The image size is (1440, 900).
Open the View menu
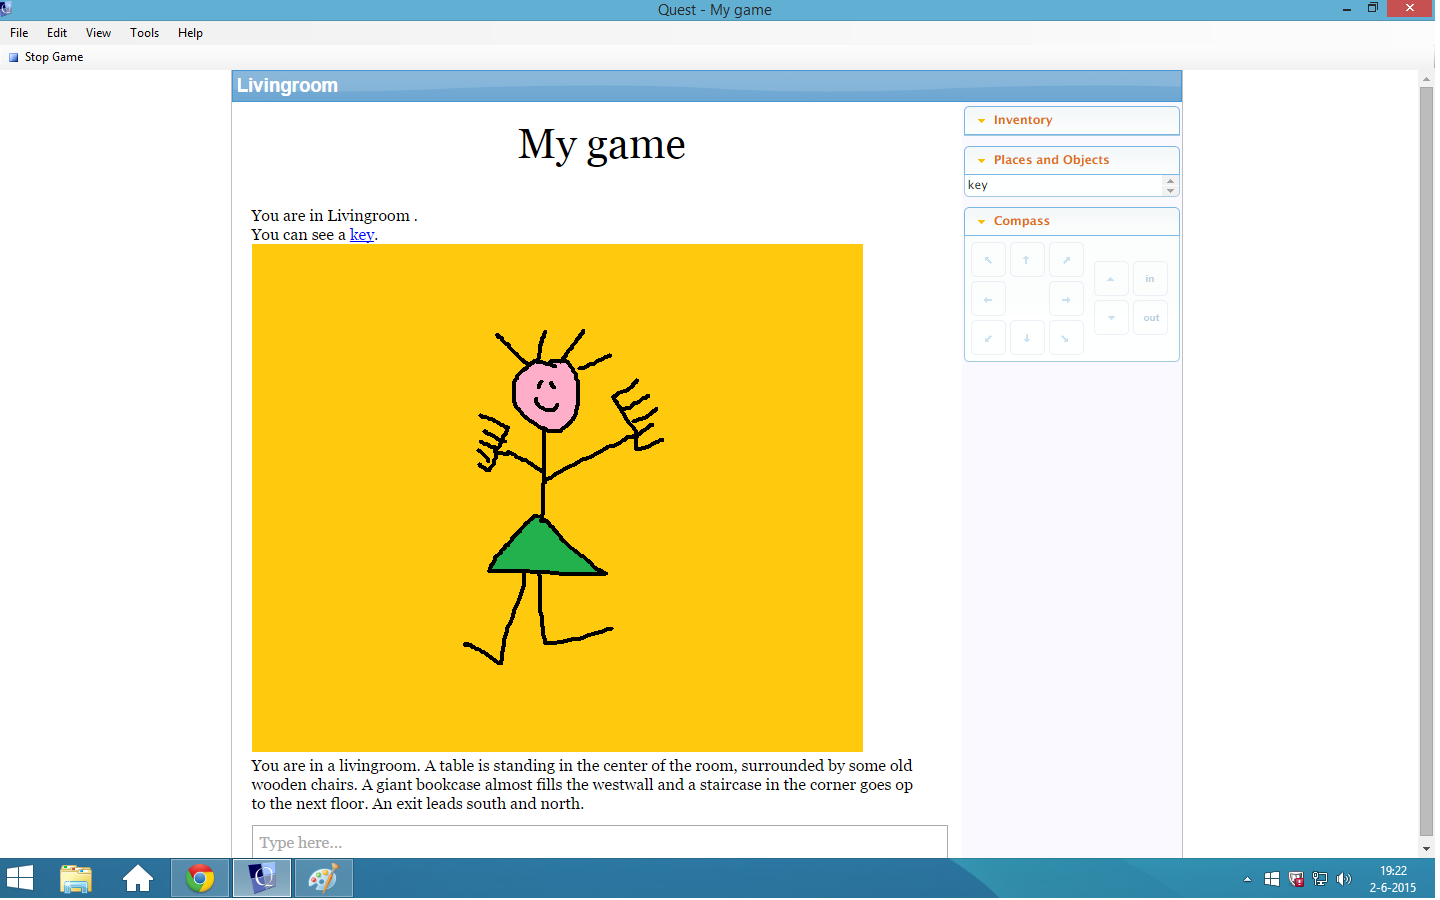[97, 32]
